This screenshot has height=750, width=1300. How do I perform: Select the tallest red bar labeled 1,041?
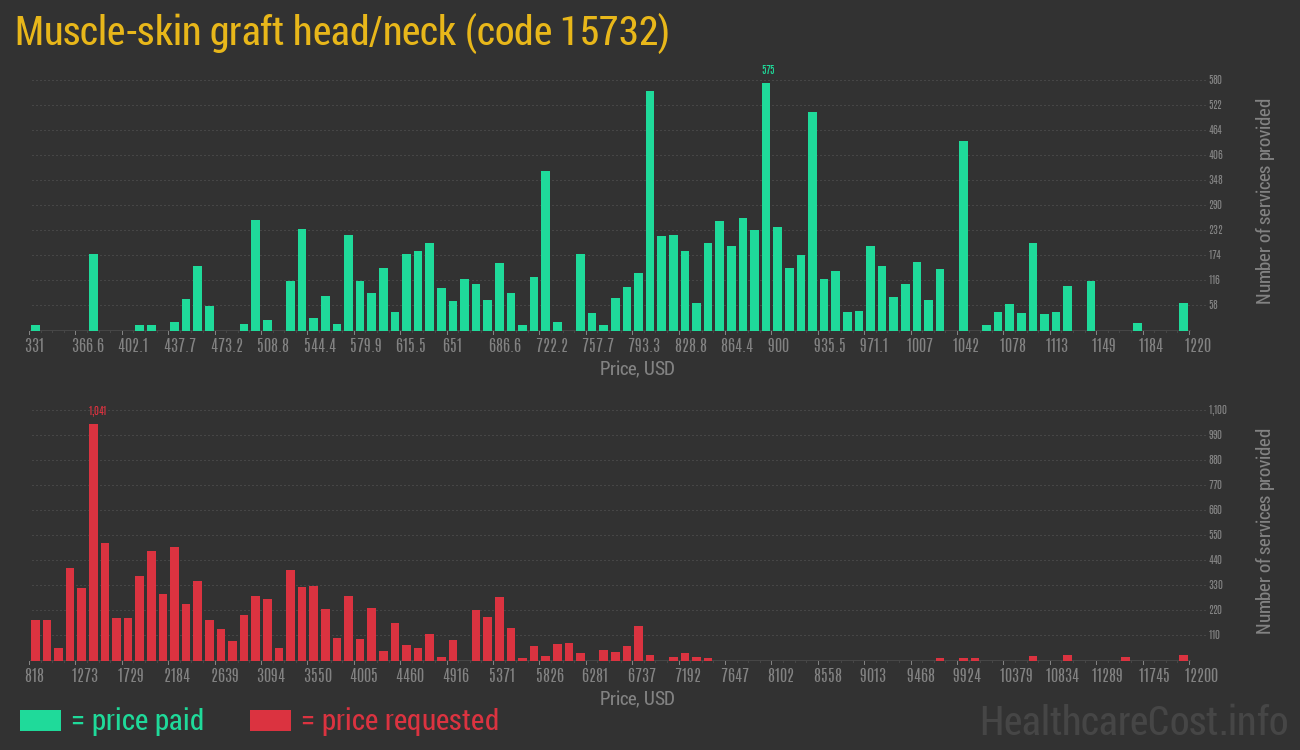click(93, 541)
